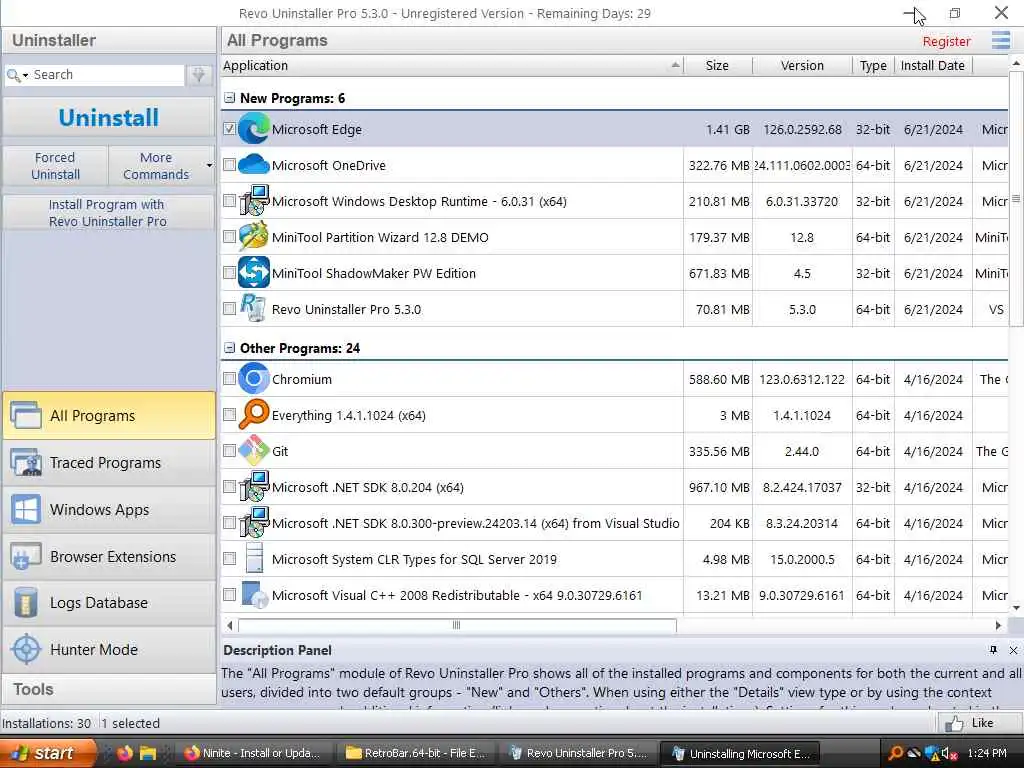Click the Visual C++ 2008 Redistributable icon

pyautogui.click(x=253, y=594)
